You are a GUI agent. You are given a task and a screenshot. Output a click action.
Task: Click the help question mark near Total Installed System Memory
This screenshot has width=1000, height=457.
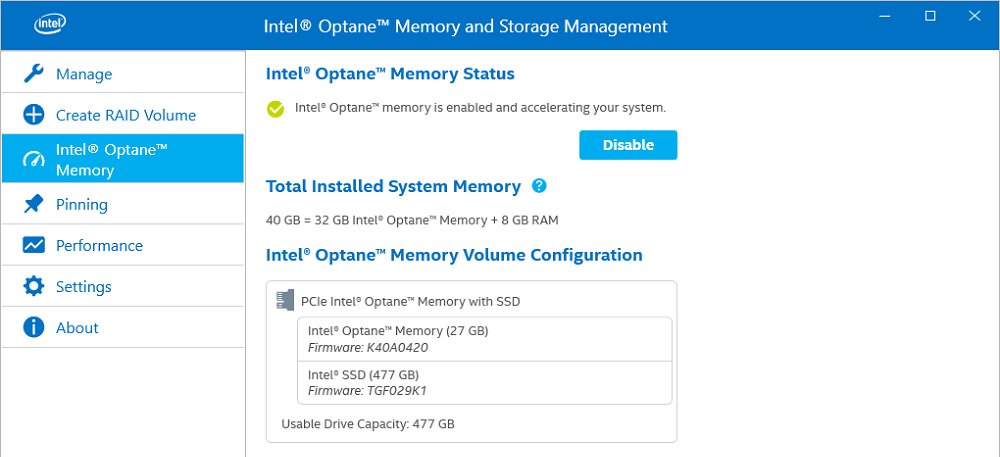coord(539,186)
